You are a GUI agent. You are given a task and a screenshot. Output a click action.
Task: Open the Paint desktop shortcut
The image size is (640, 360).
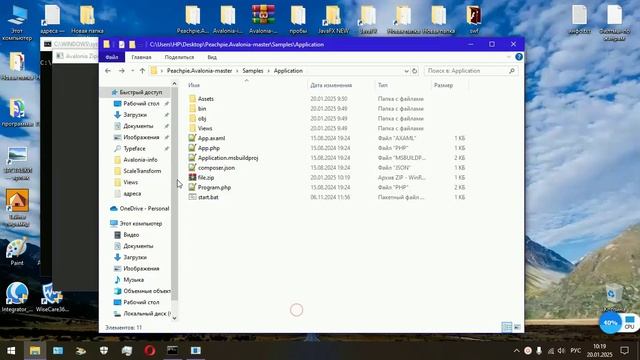[17, 251]
